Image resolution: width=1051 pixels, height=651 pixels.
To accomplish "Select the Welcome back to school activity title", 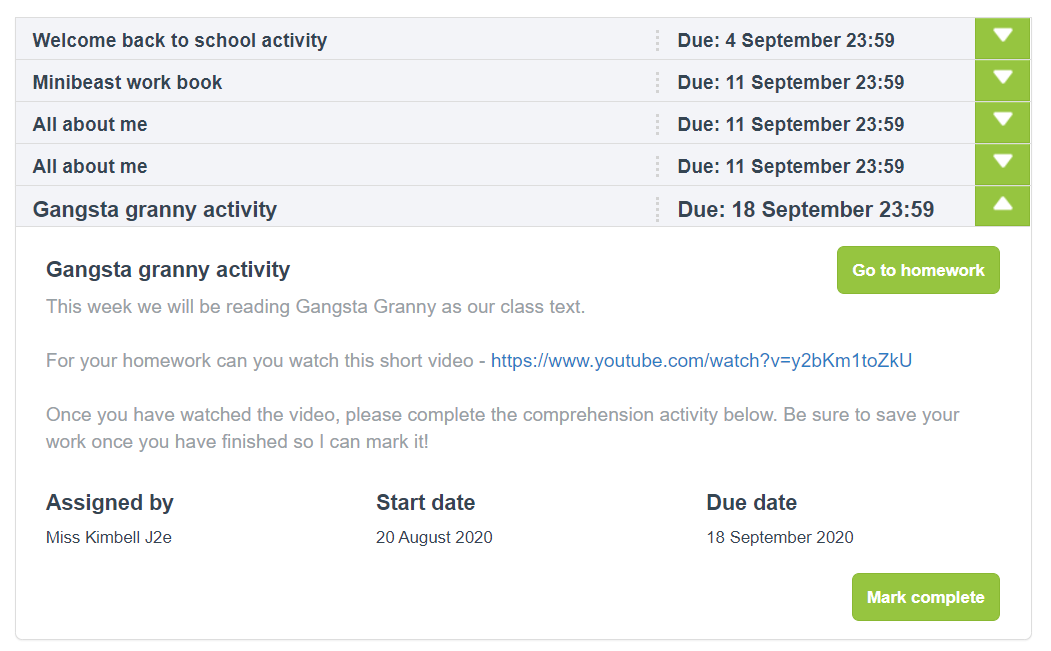I will [180, 41].
